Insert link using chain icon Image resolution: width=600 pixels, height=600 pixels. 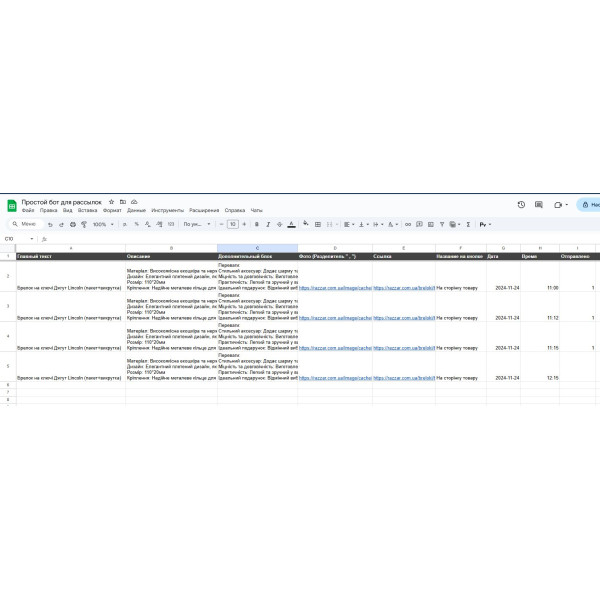(x=408, y=224)
